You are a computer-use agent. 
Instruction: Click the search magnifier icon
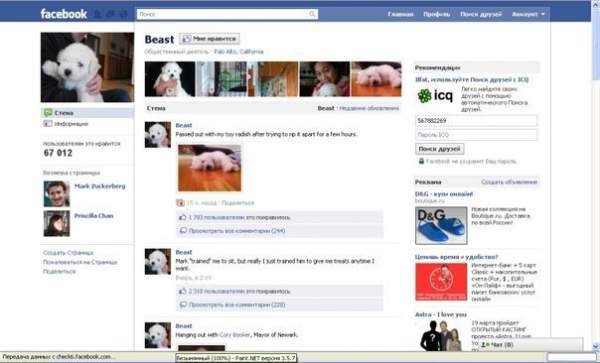pos(312,14)
